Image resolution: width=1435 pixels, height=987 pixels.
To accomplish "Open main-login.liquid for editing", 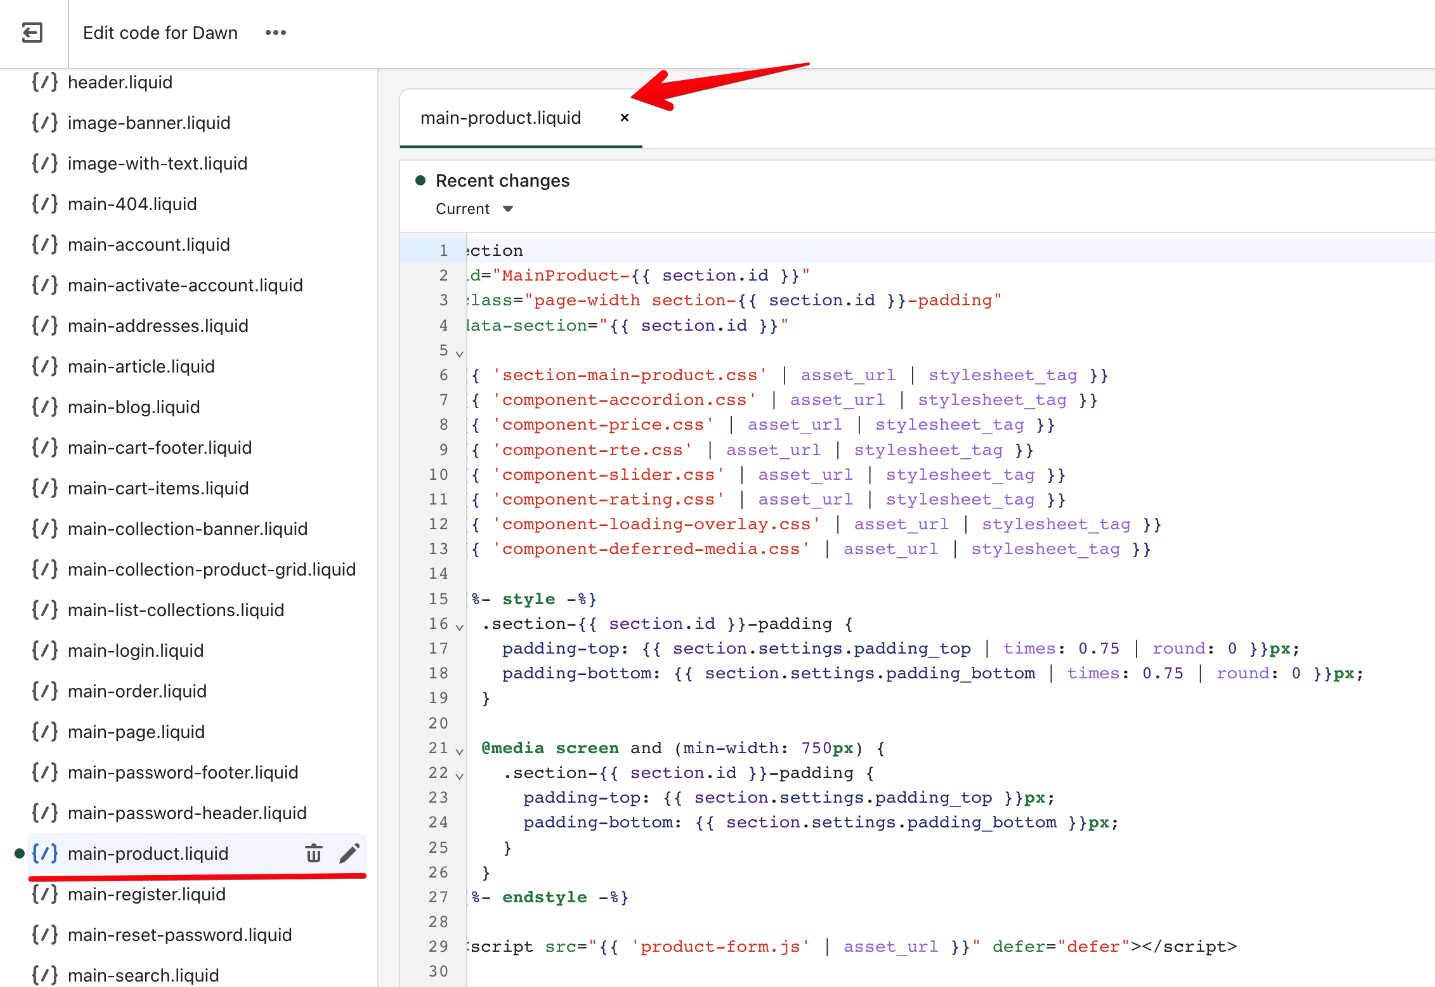I will point(135,650).
